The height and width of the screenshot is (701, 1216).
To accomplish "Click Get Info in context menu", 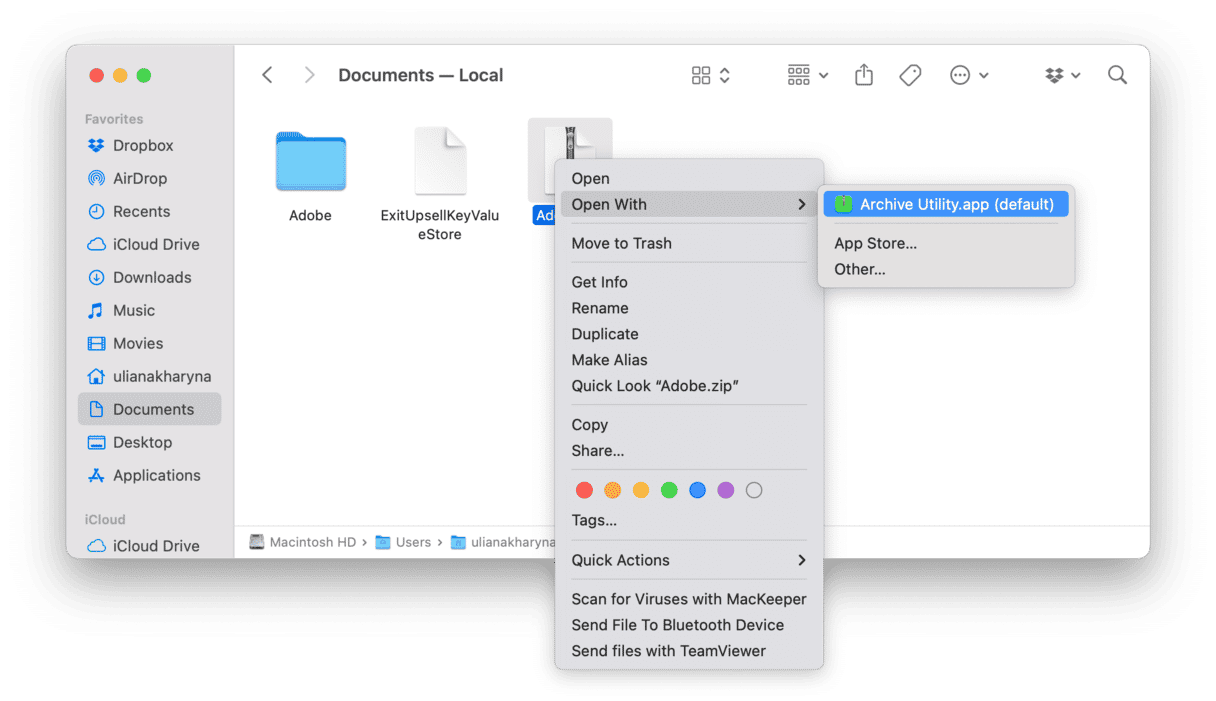I will point(599,282).
